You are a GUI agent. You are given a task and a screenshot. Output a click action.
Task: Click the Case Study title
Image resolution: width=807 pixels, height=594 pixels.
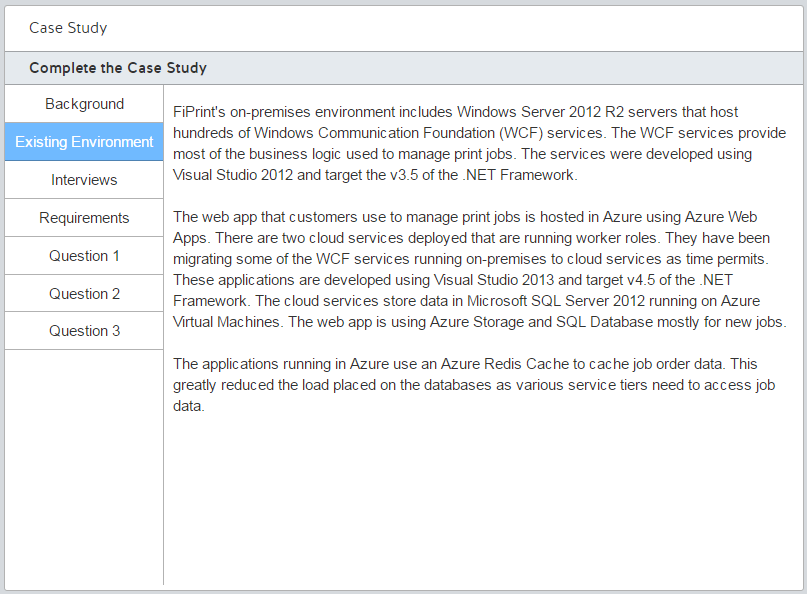[68, 28]
